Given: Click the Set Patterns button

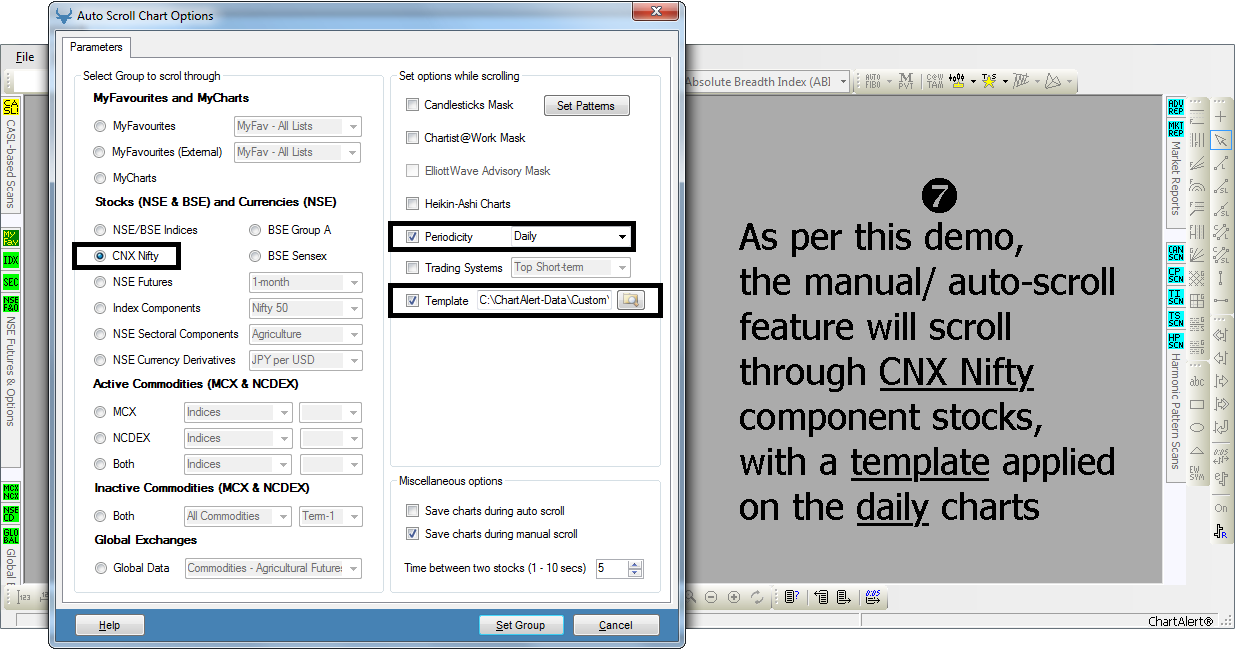Looking at the screenshot, I should [587, 106].
